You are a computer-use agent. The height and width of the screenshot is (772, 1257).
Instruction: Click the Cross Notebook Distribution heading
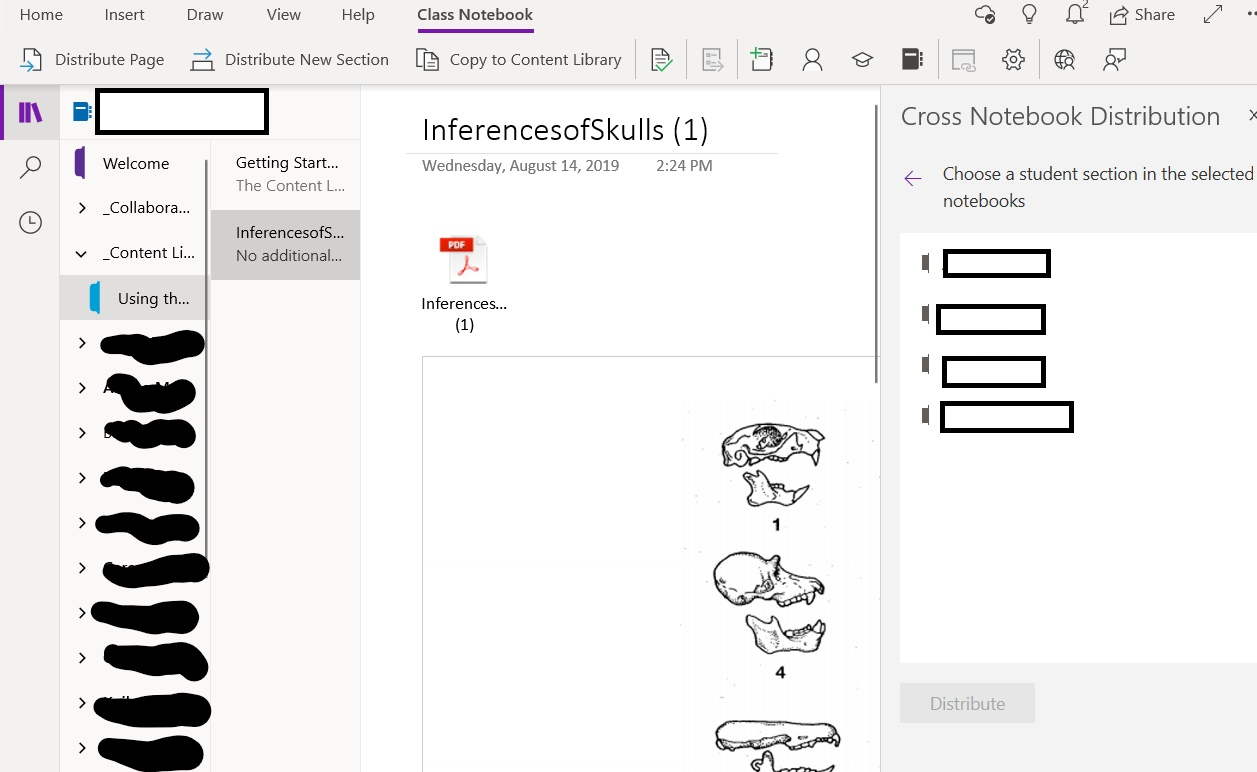[x=1060, y=117]
